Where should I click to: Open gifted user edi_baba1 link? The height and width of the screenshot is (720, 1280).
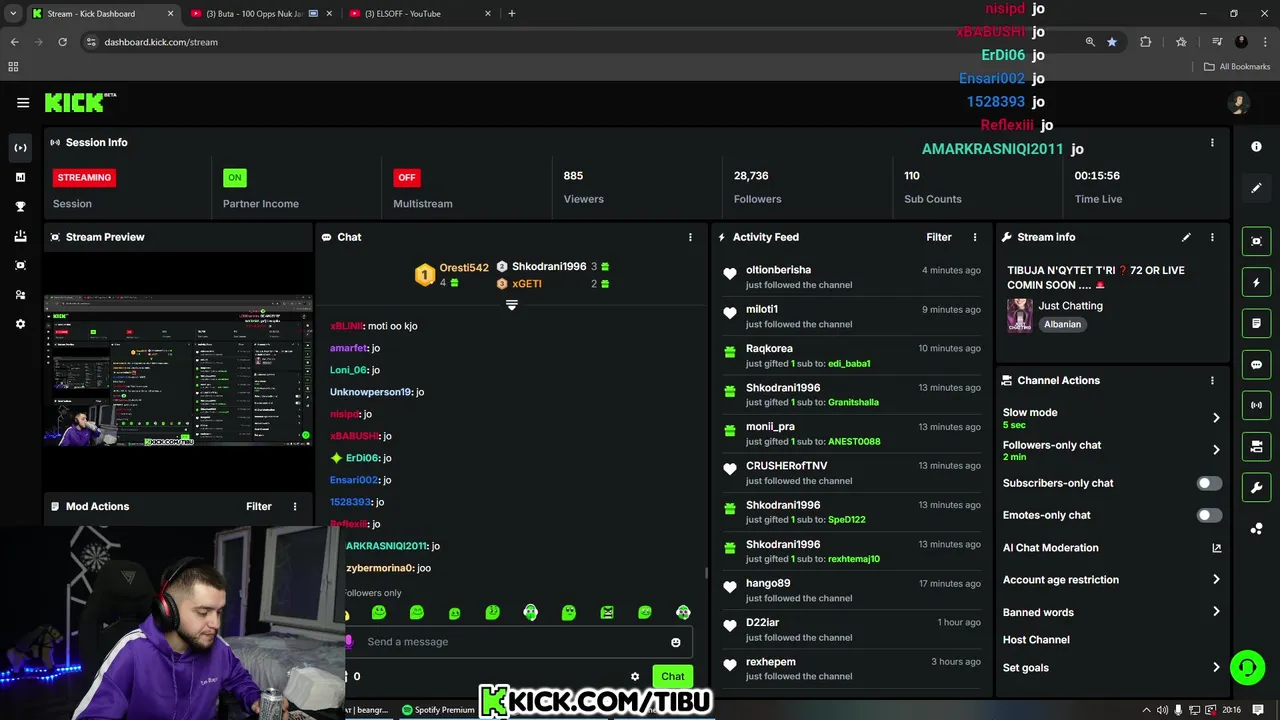point(849,364)
